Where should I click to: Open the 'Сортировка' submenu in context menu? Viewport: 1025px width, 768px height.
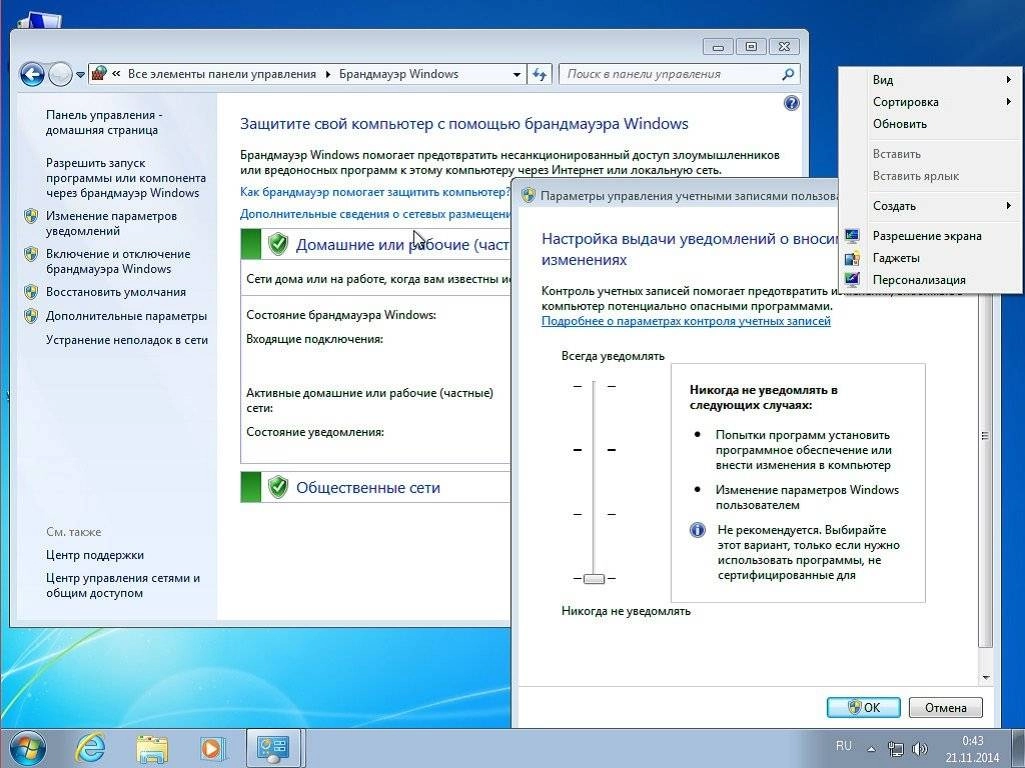(x=930, y=102)
